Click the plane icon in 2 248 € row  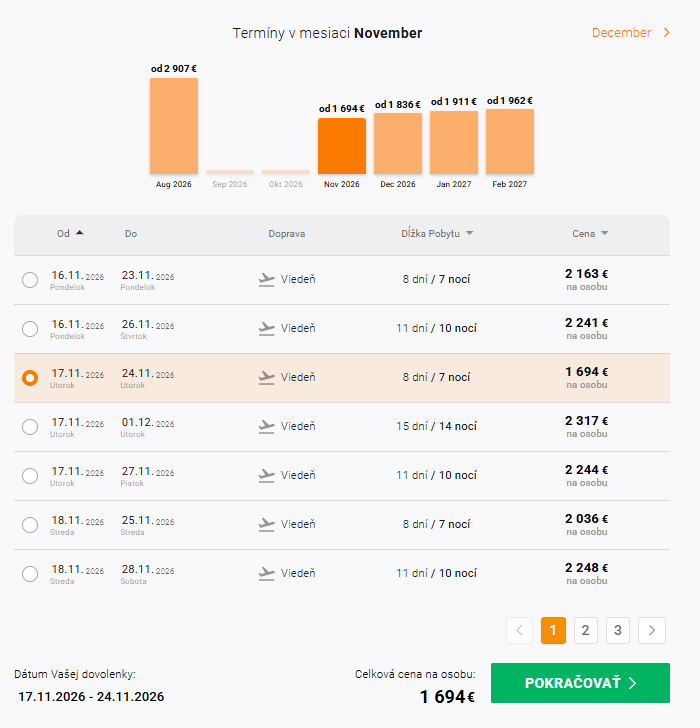266,573
